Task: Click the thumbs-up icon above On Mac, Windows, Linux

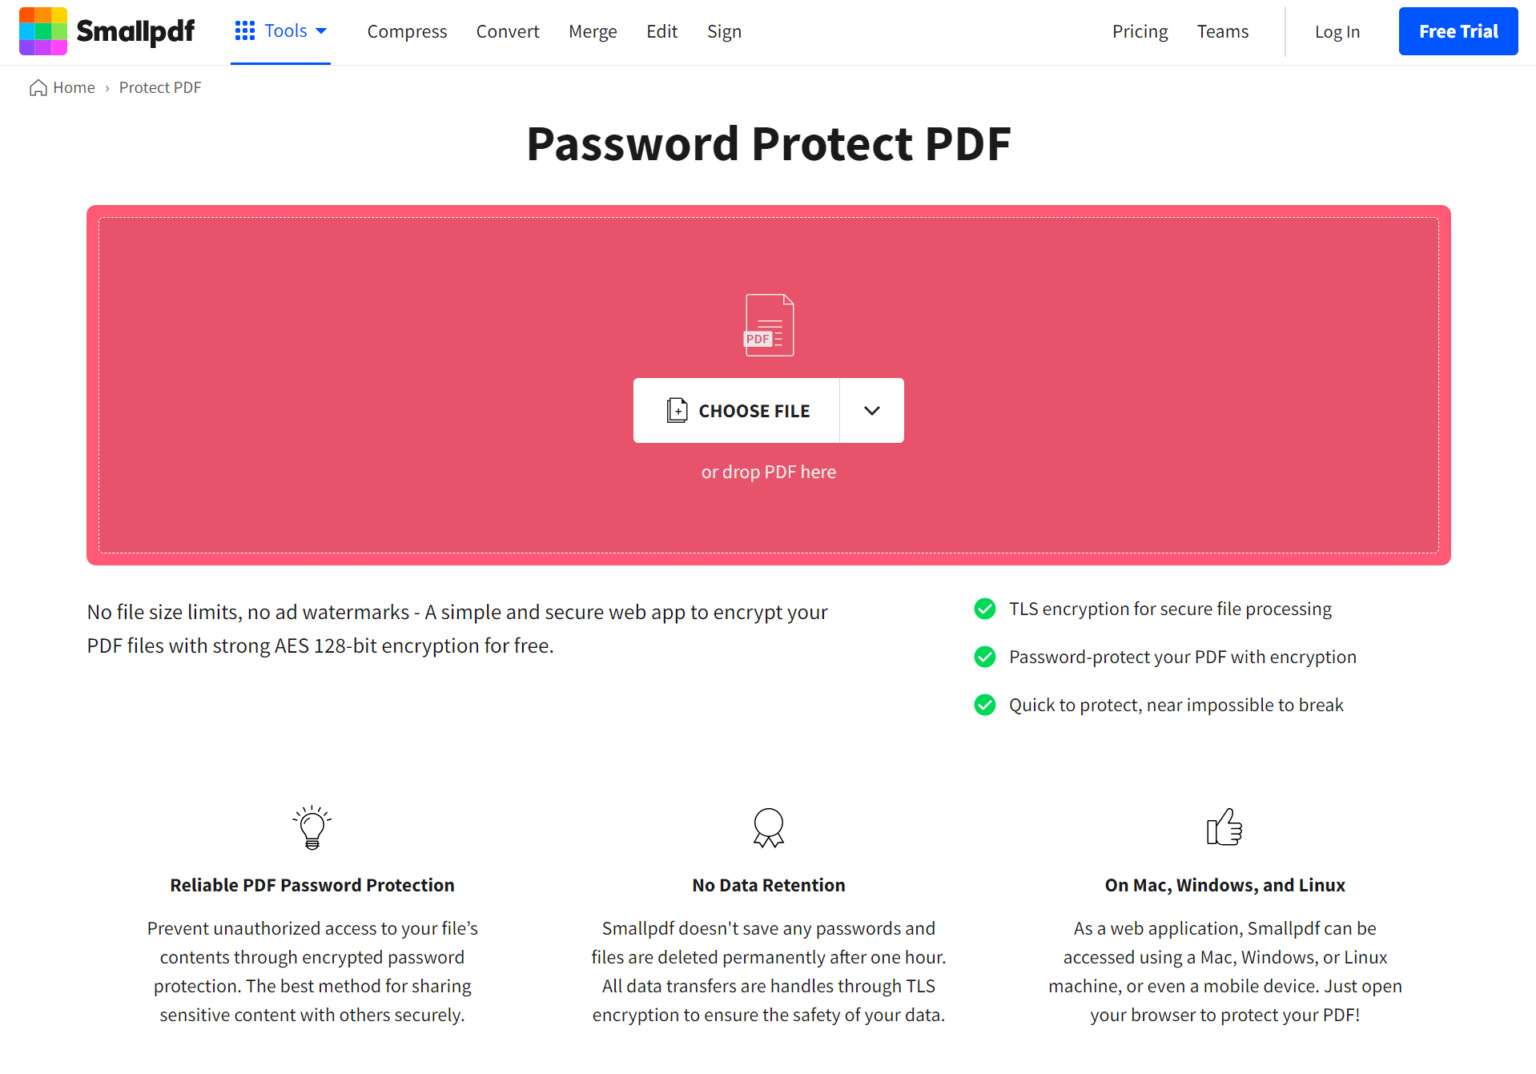Action: click(1224, 828)
